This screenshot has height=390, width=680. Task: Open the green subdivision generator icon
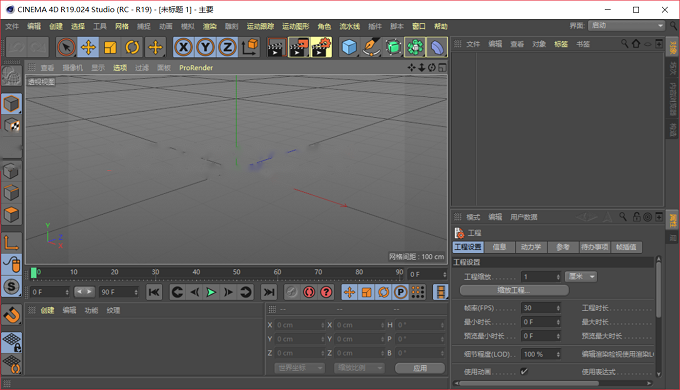click(393, 47)
